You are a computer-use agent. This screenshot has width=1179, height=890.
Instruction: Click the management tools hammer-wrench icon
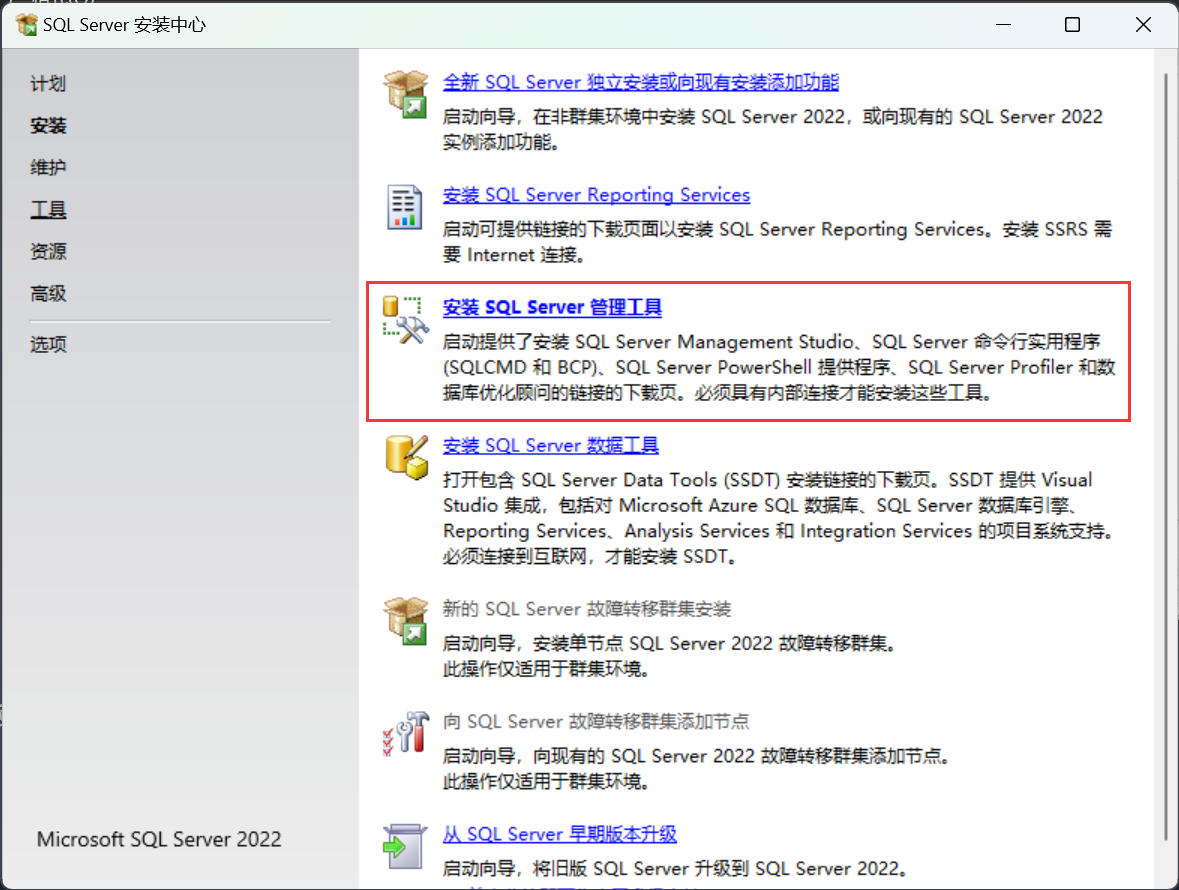405,320
